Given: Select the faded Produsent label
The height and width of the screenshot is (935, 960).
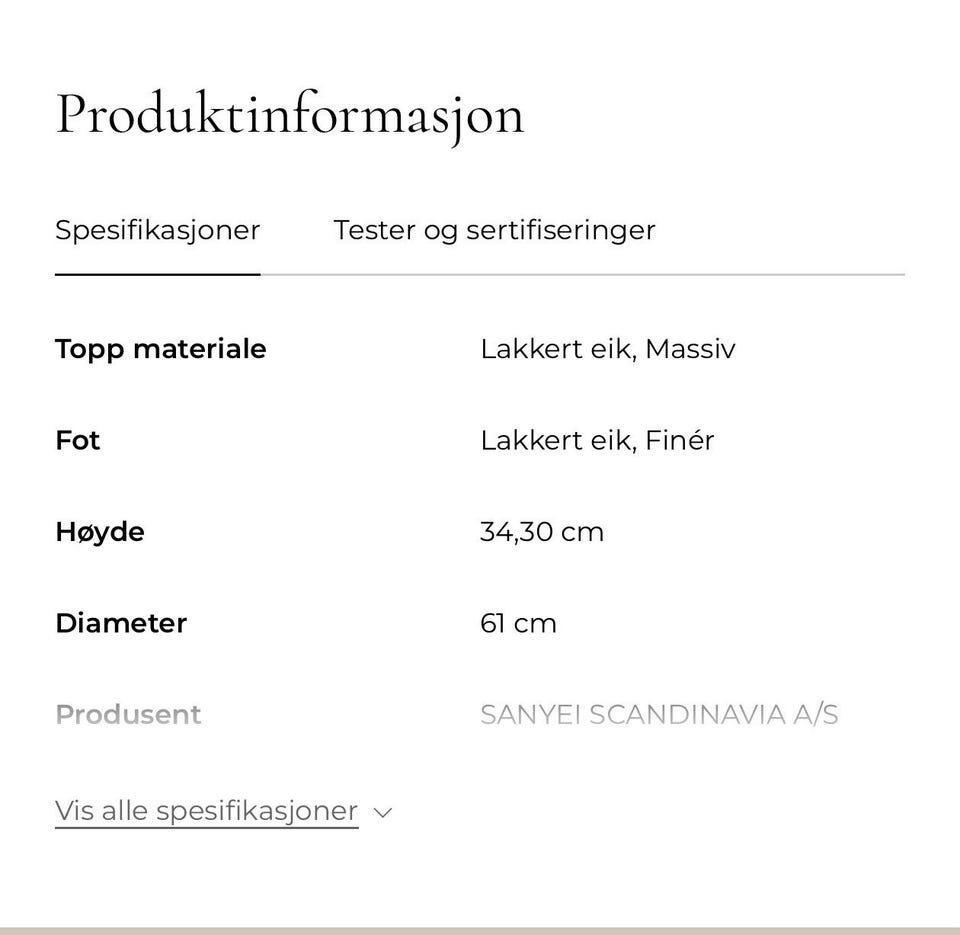Looking at the screenshot, I should point(128,715).
